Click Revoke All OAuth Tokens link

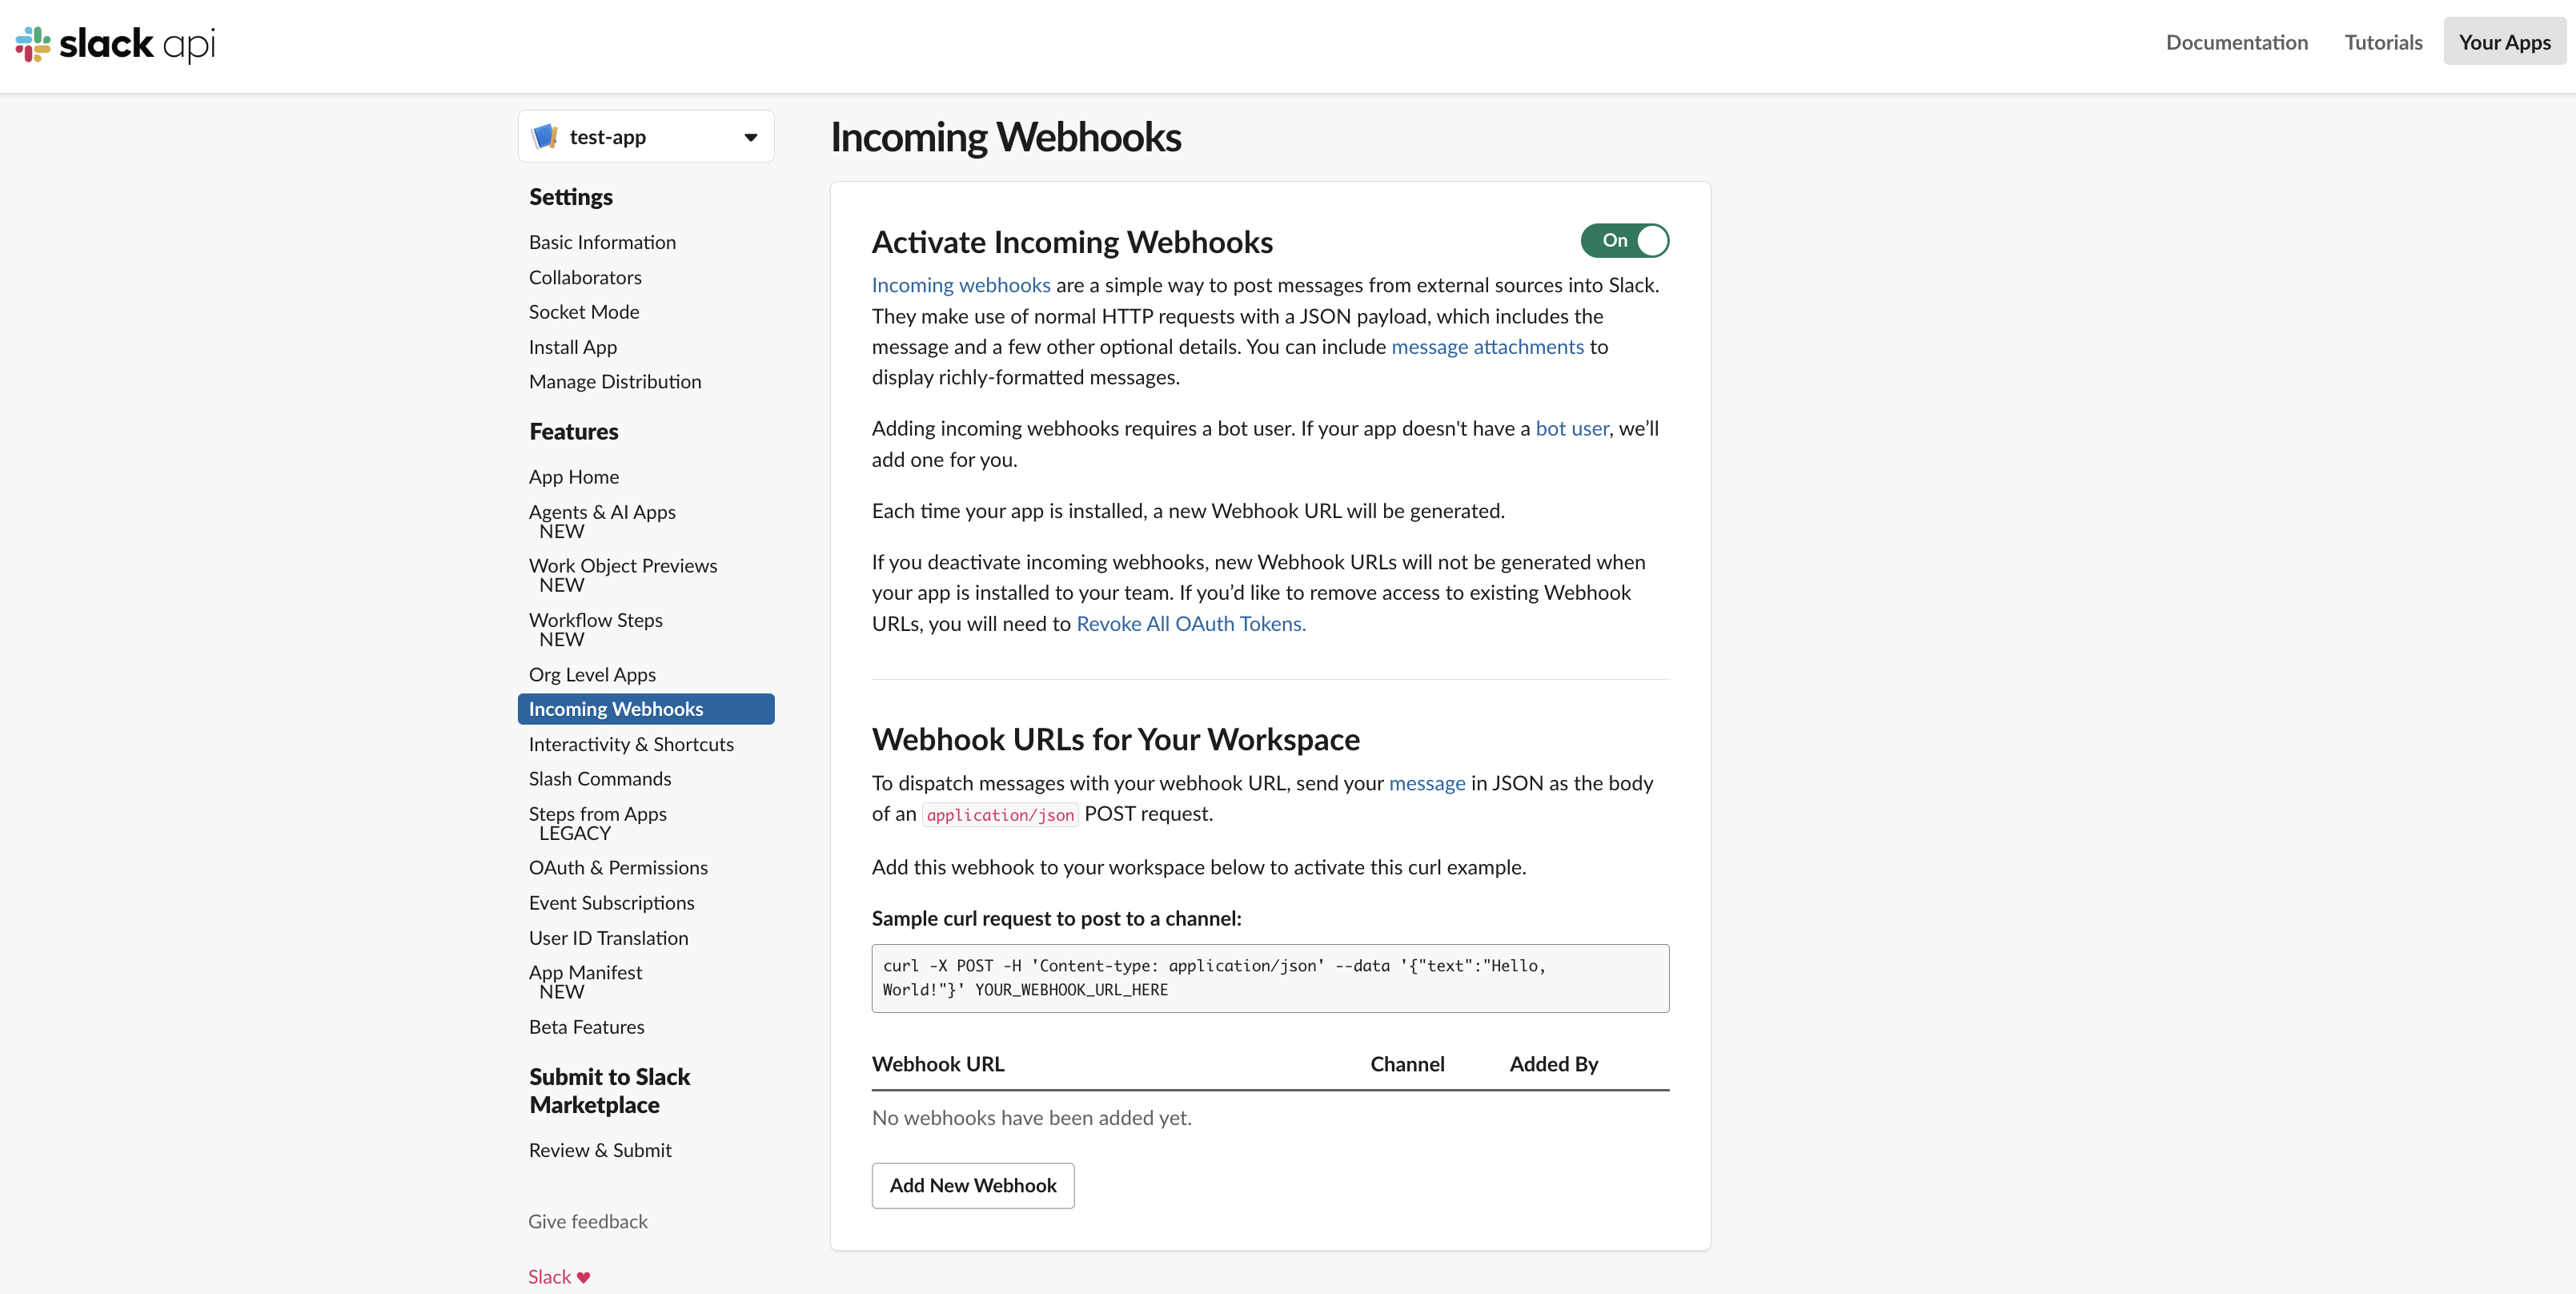(x=1190, y=623)
